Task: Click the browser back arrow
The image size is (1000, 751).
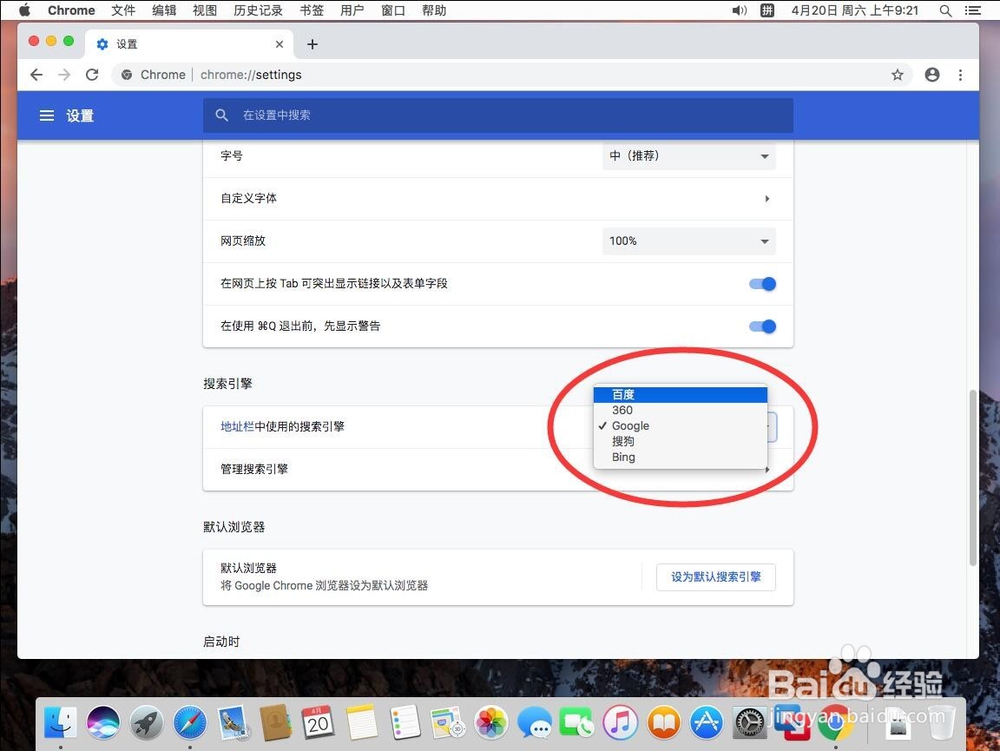Action: coord(36,75)
